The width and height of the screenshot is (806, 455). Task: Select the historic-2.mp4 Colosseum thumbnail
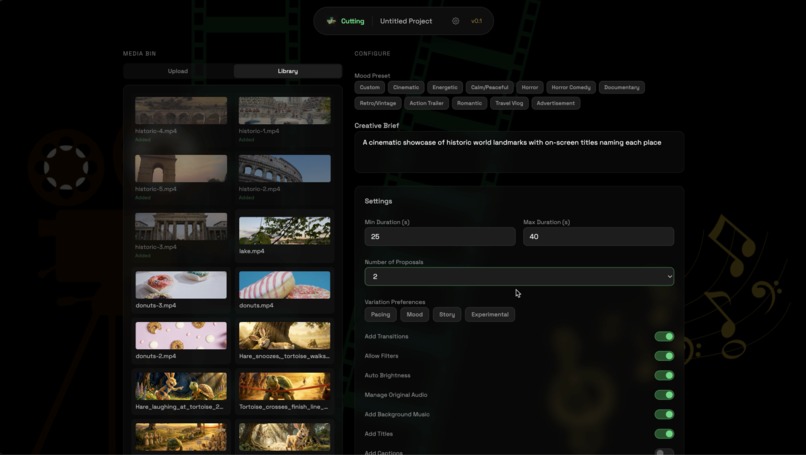pyautogui.click(x=284, y=168)
